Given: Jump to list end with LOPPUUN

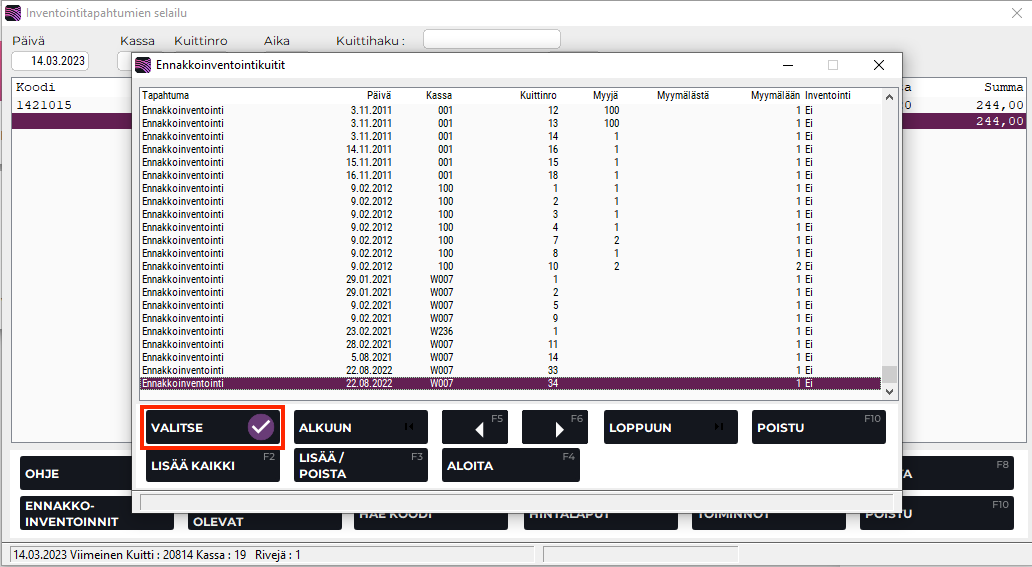Looking at the screenshot, I should (x=670, y=427).
